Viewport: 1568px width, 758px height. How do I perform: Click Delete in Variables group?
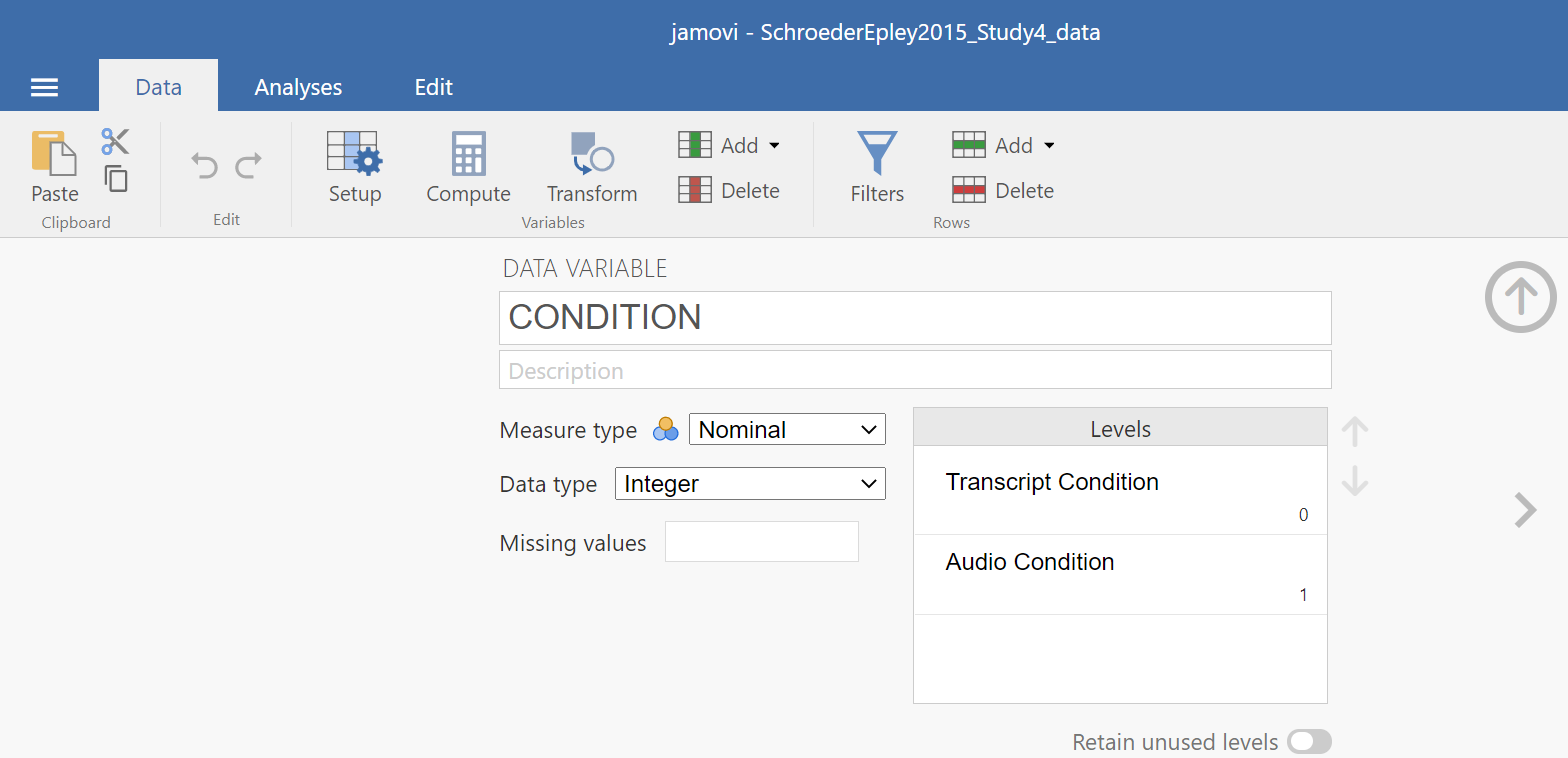tap(730, 191)
